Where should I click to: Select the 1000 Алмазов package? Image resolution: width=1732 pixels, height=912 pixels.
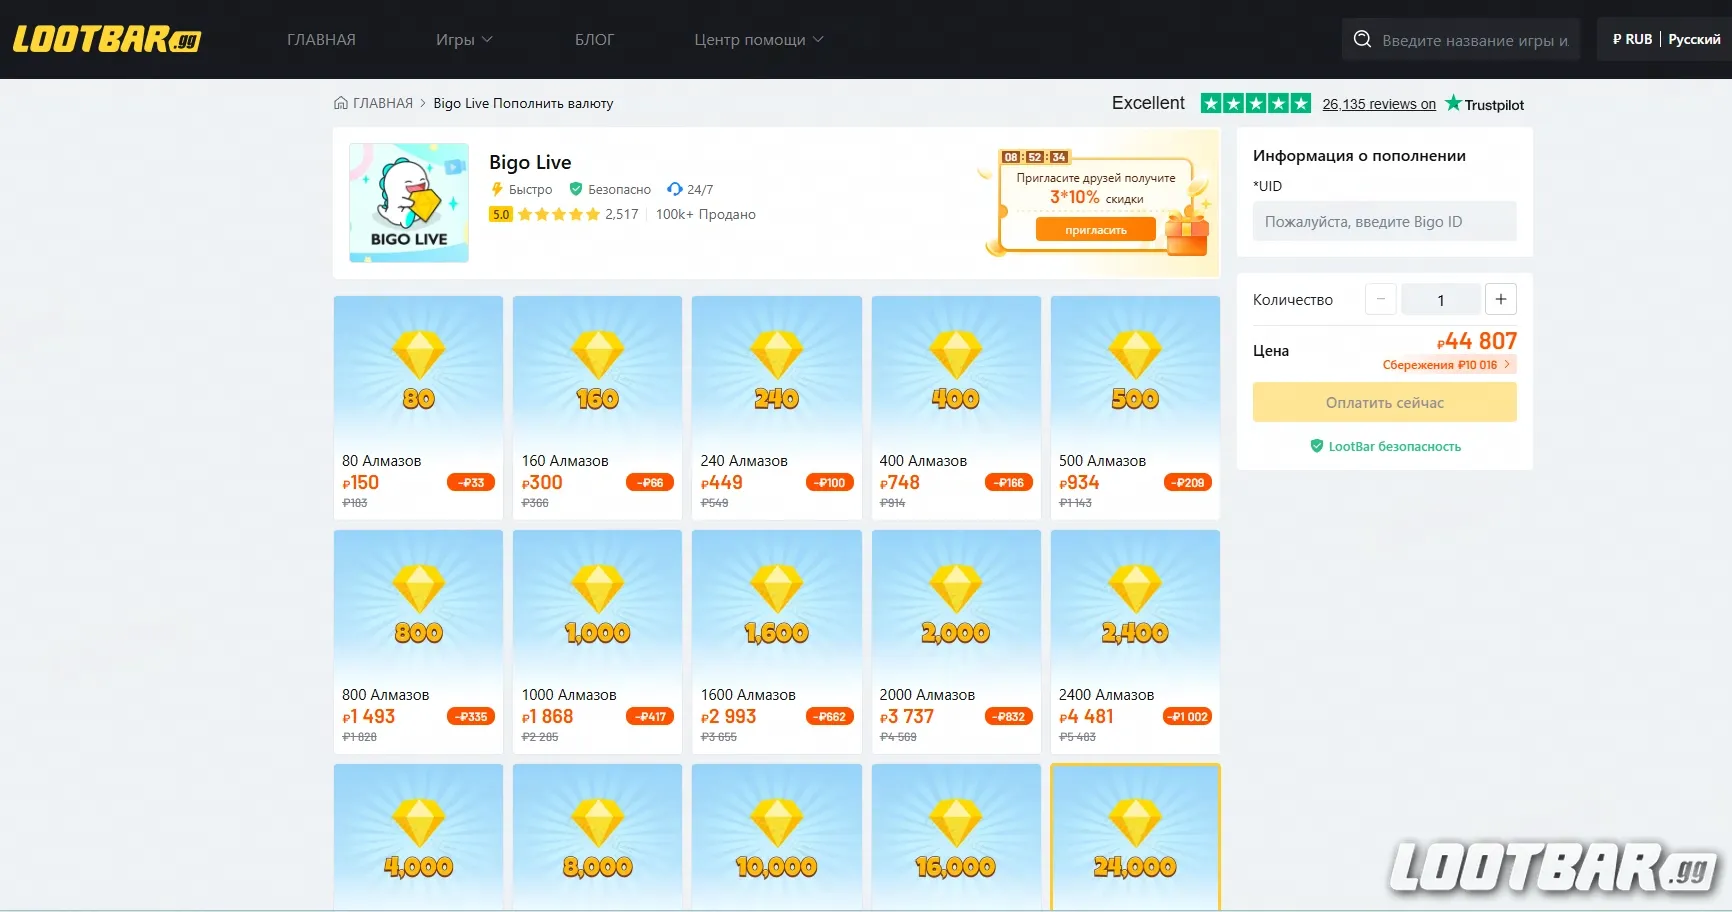tap(597, 640)
